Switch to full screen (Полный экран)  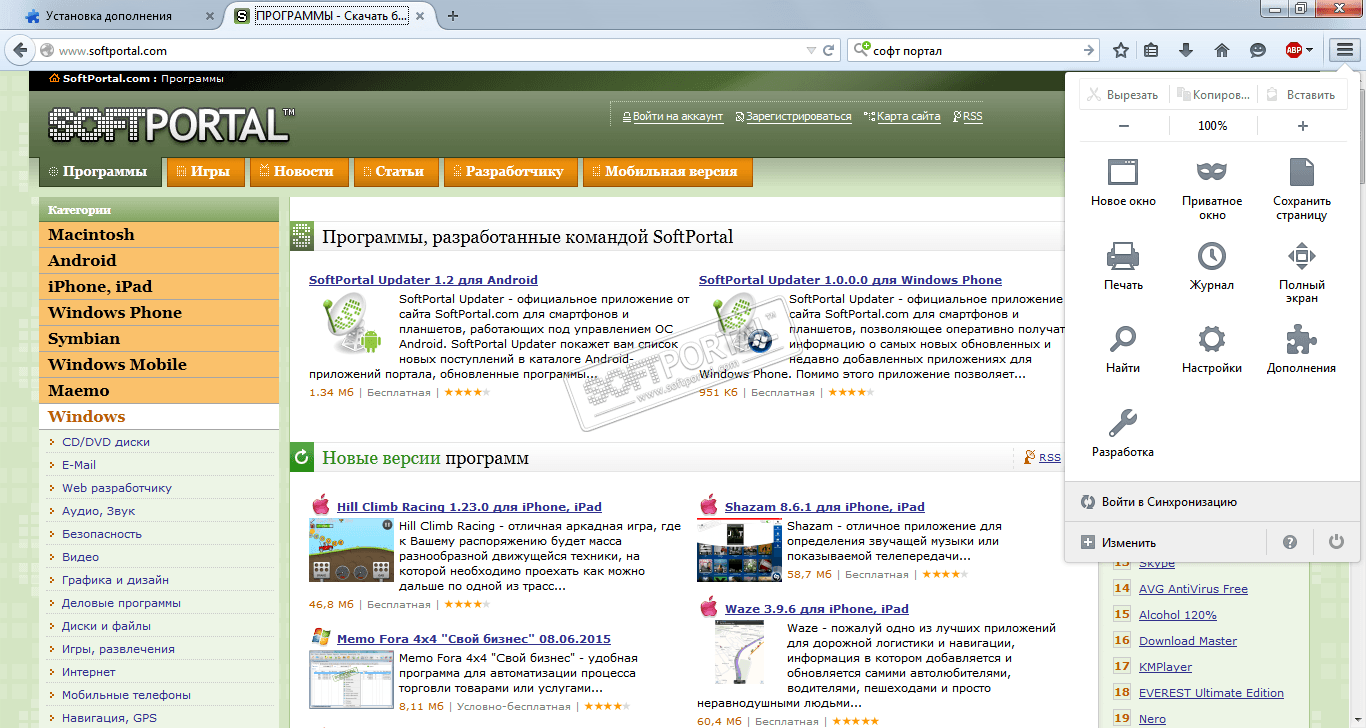pos(1301,272)
